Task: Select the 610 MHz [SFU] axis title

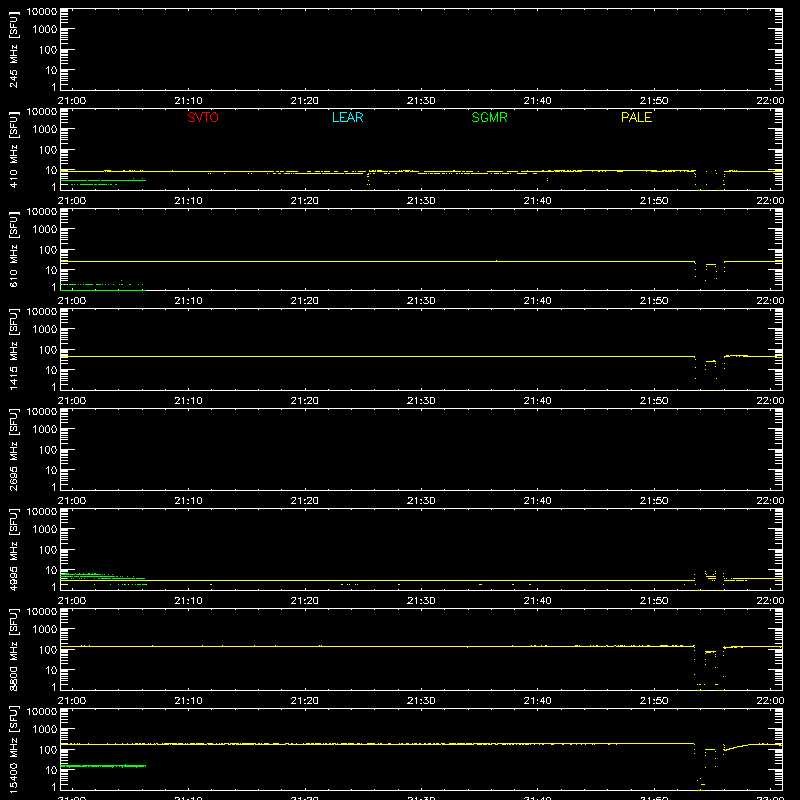Action: pyautogui.click(x=13, y=249)
